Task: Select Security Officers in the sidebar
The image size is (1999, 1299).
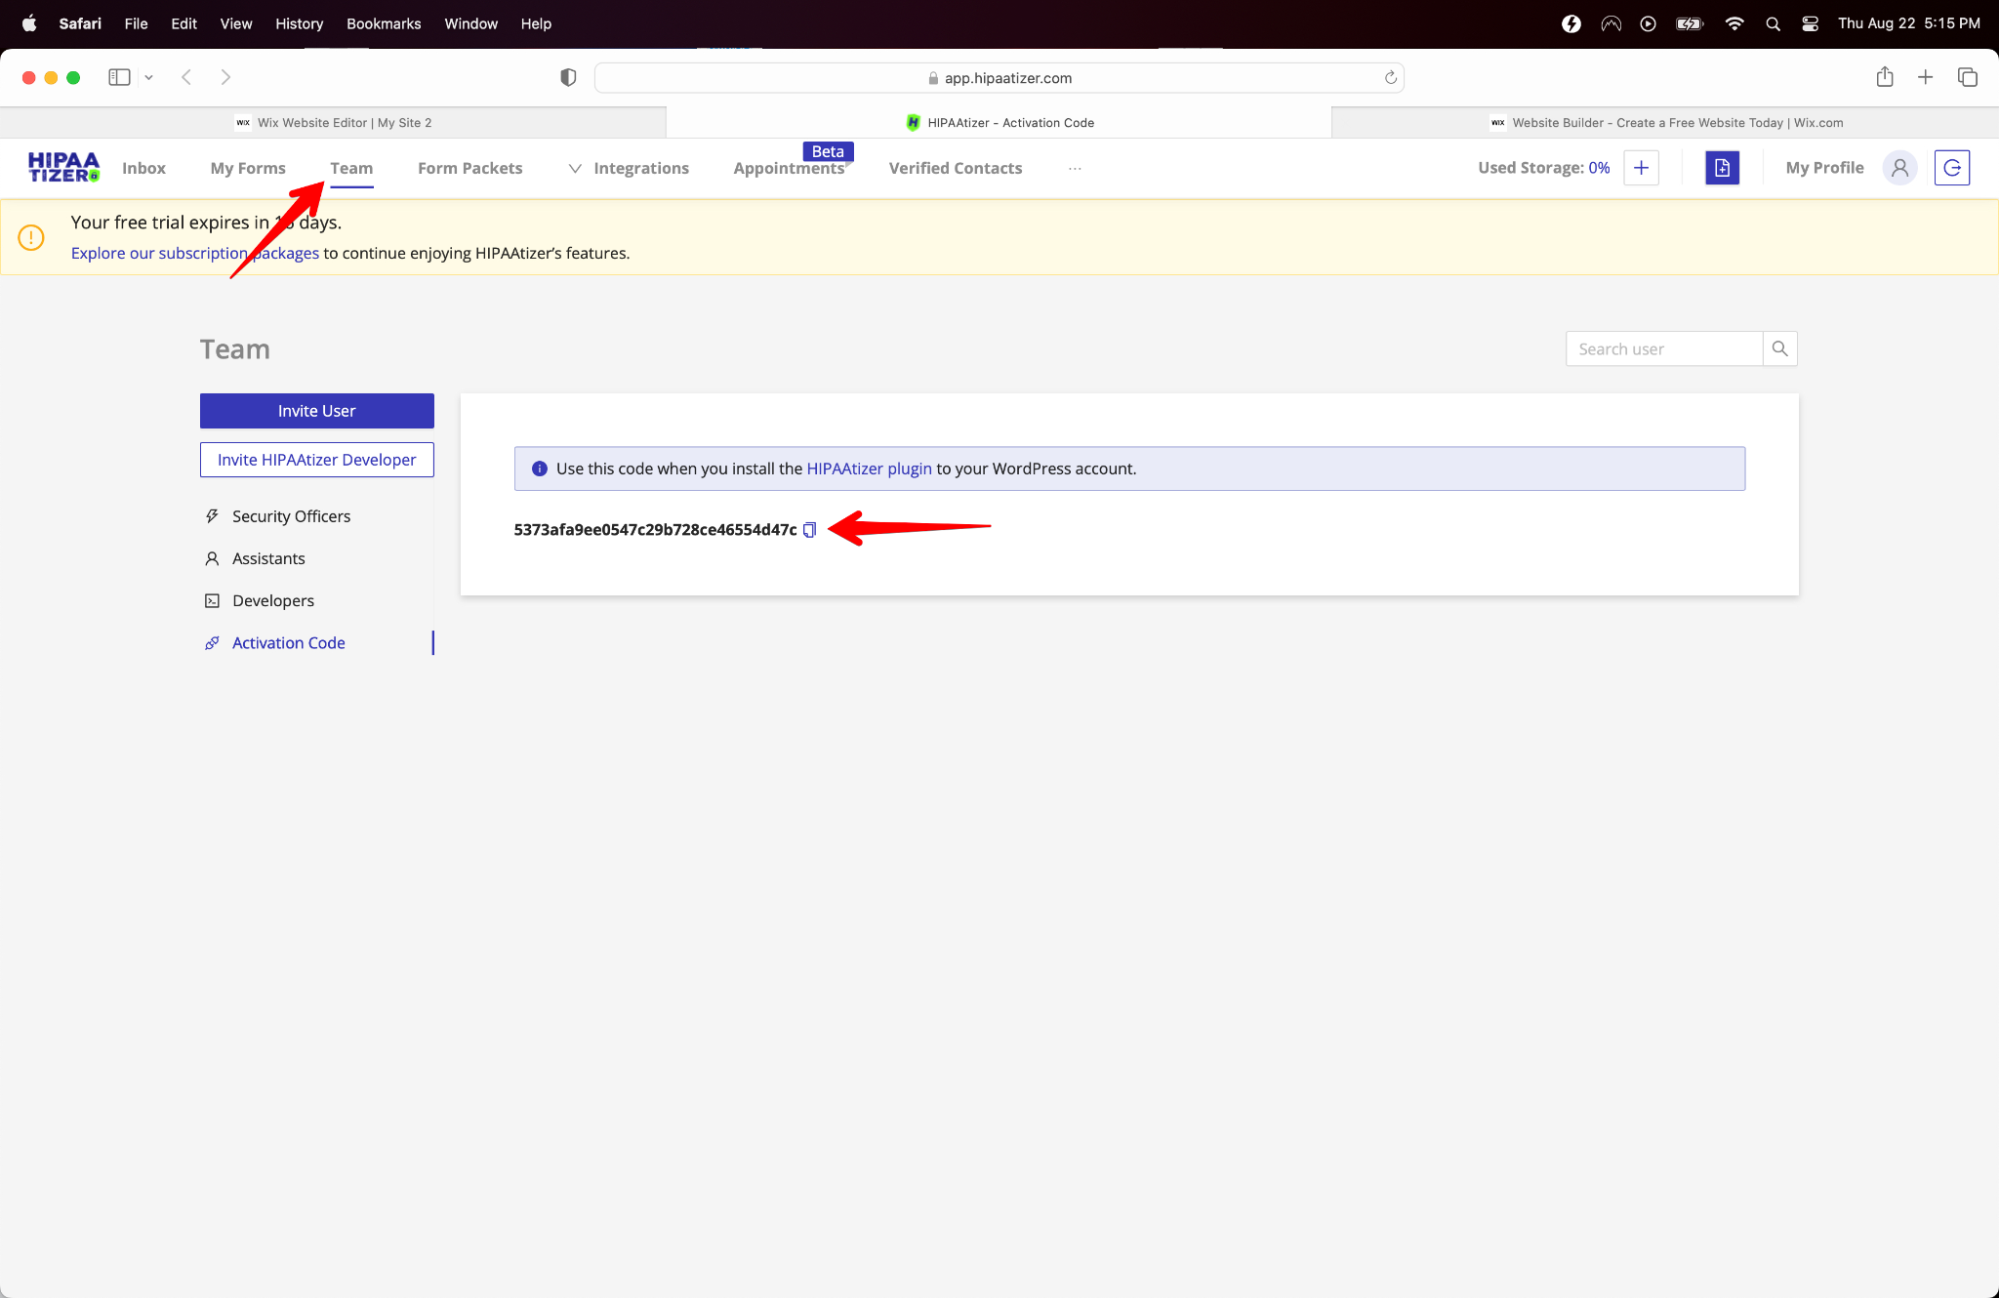Action: pyautogui.click(x=291, y=516)
